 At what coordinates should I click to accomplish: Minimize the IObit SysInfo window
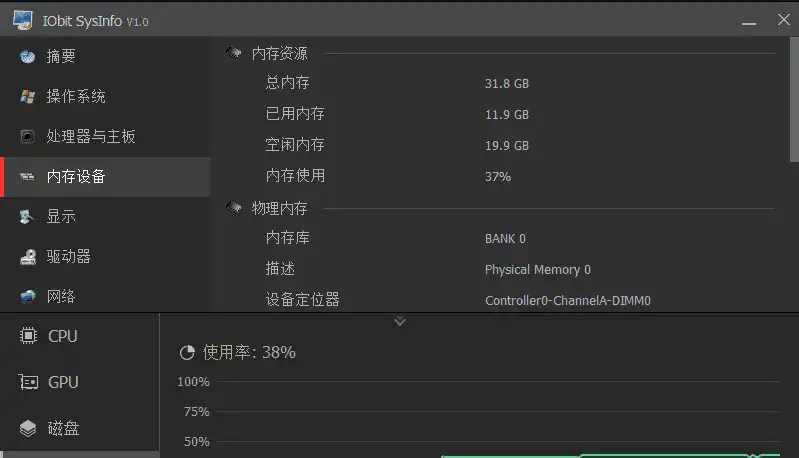click(749, 21)
